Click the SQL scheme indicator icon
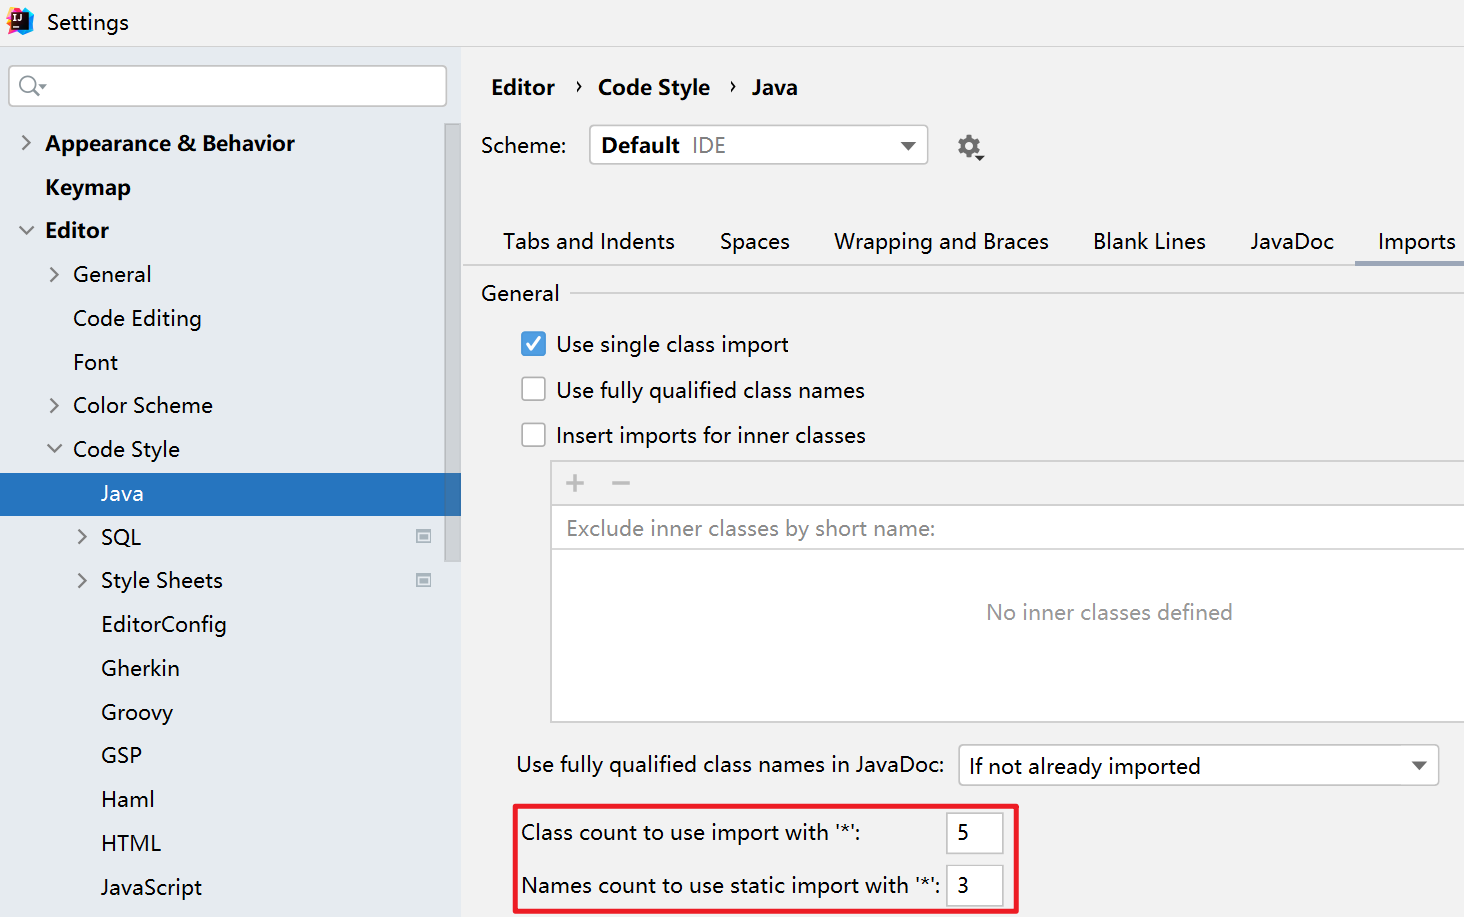The image size is (1464, 917). pyautogui.click(x=424, y=537)
